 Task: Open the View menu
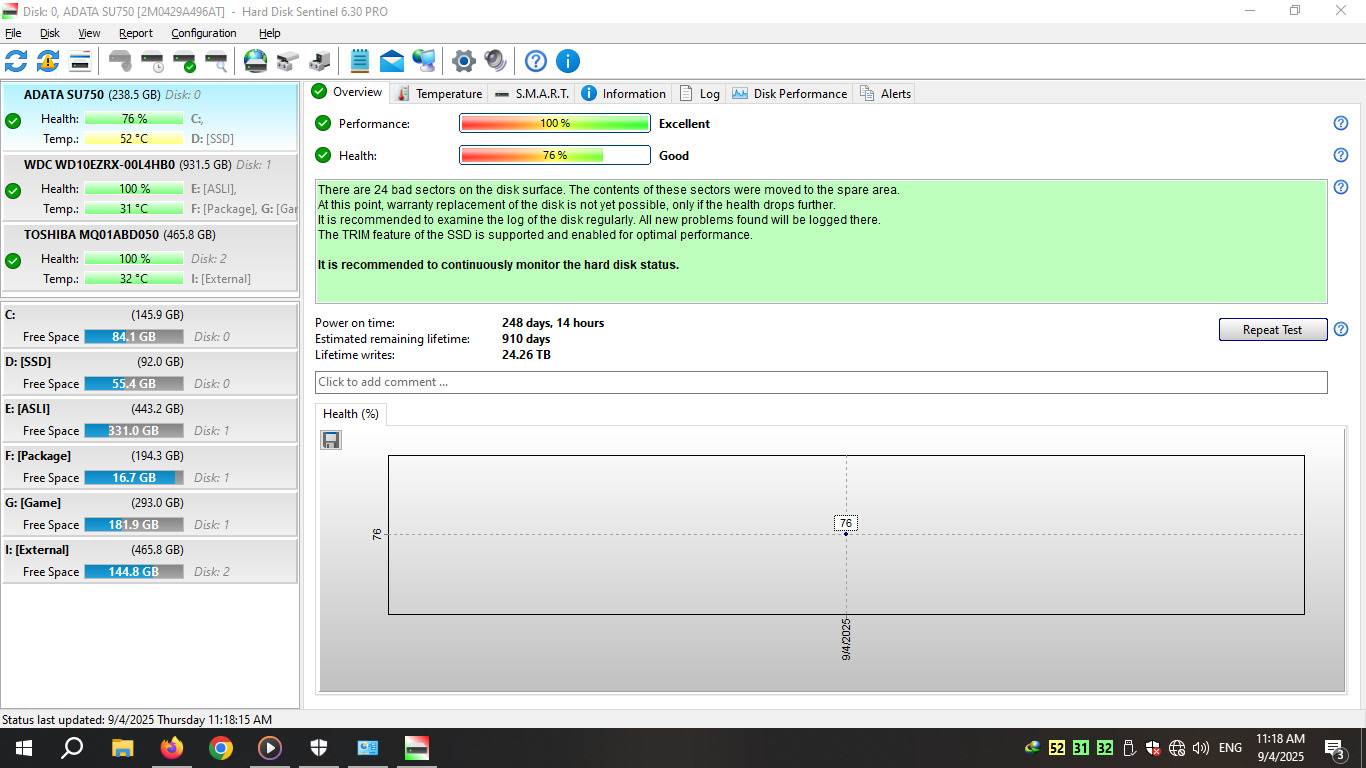[90, 33]
